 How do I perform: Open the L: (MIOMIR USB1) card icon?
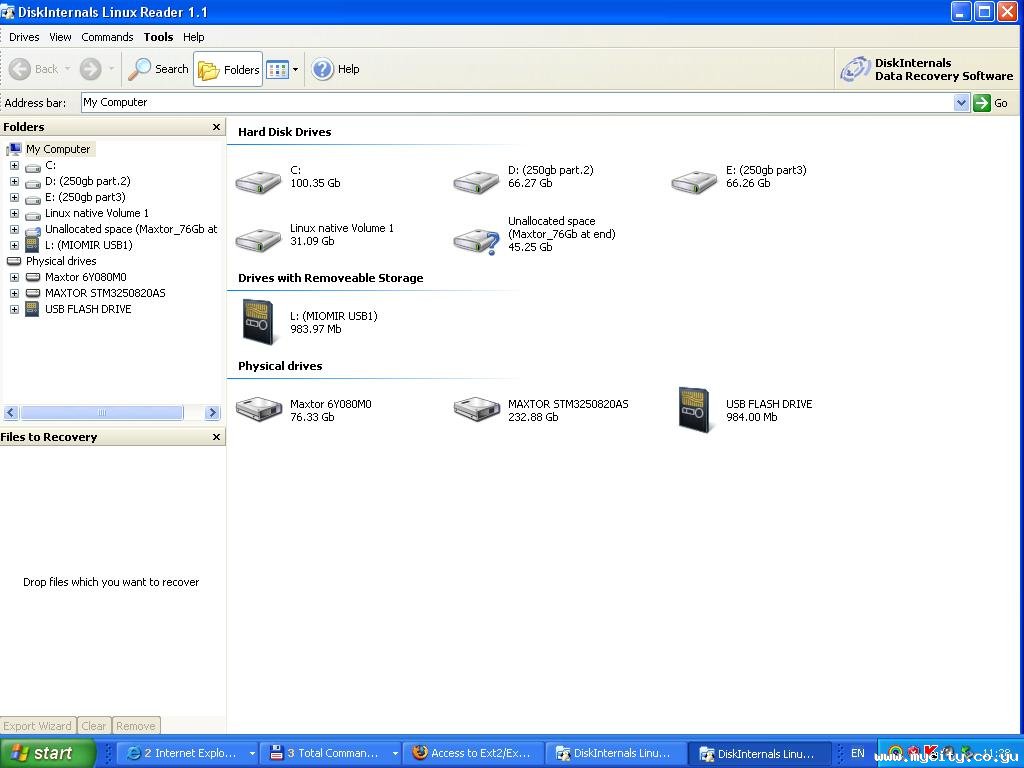point(258,322)
